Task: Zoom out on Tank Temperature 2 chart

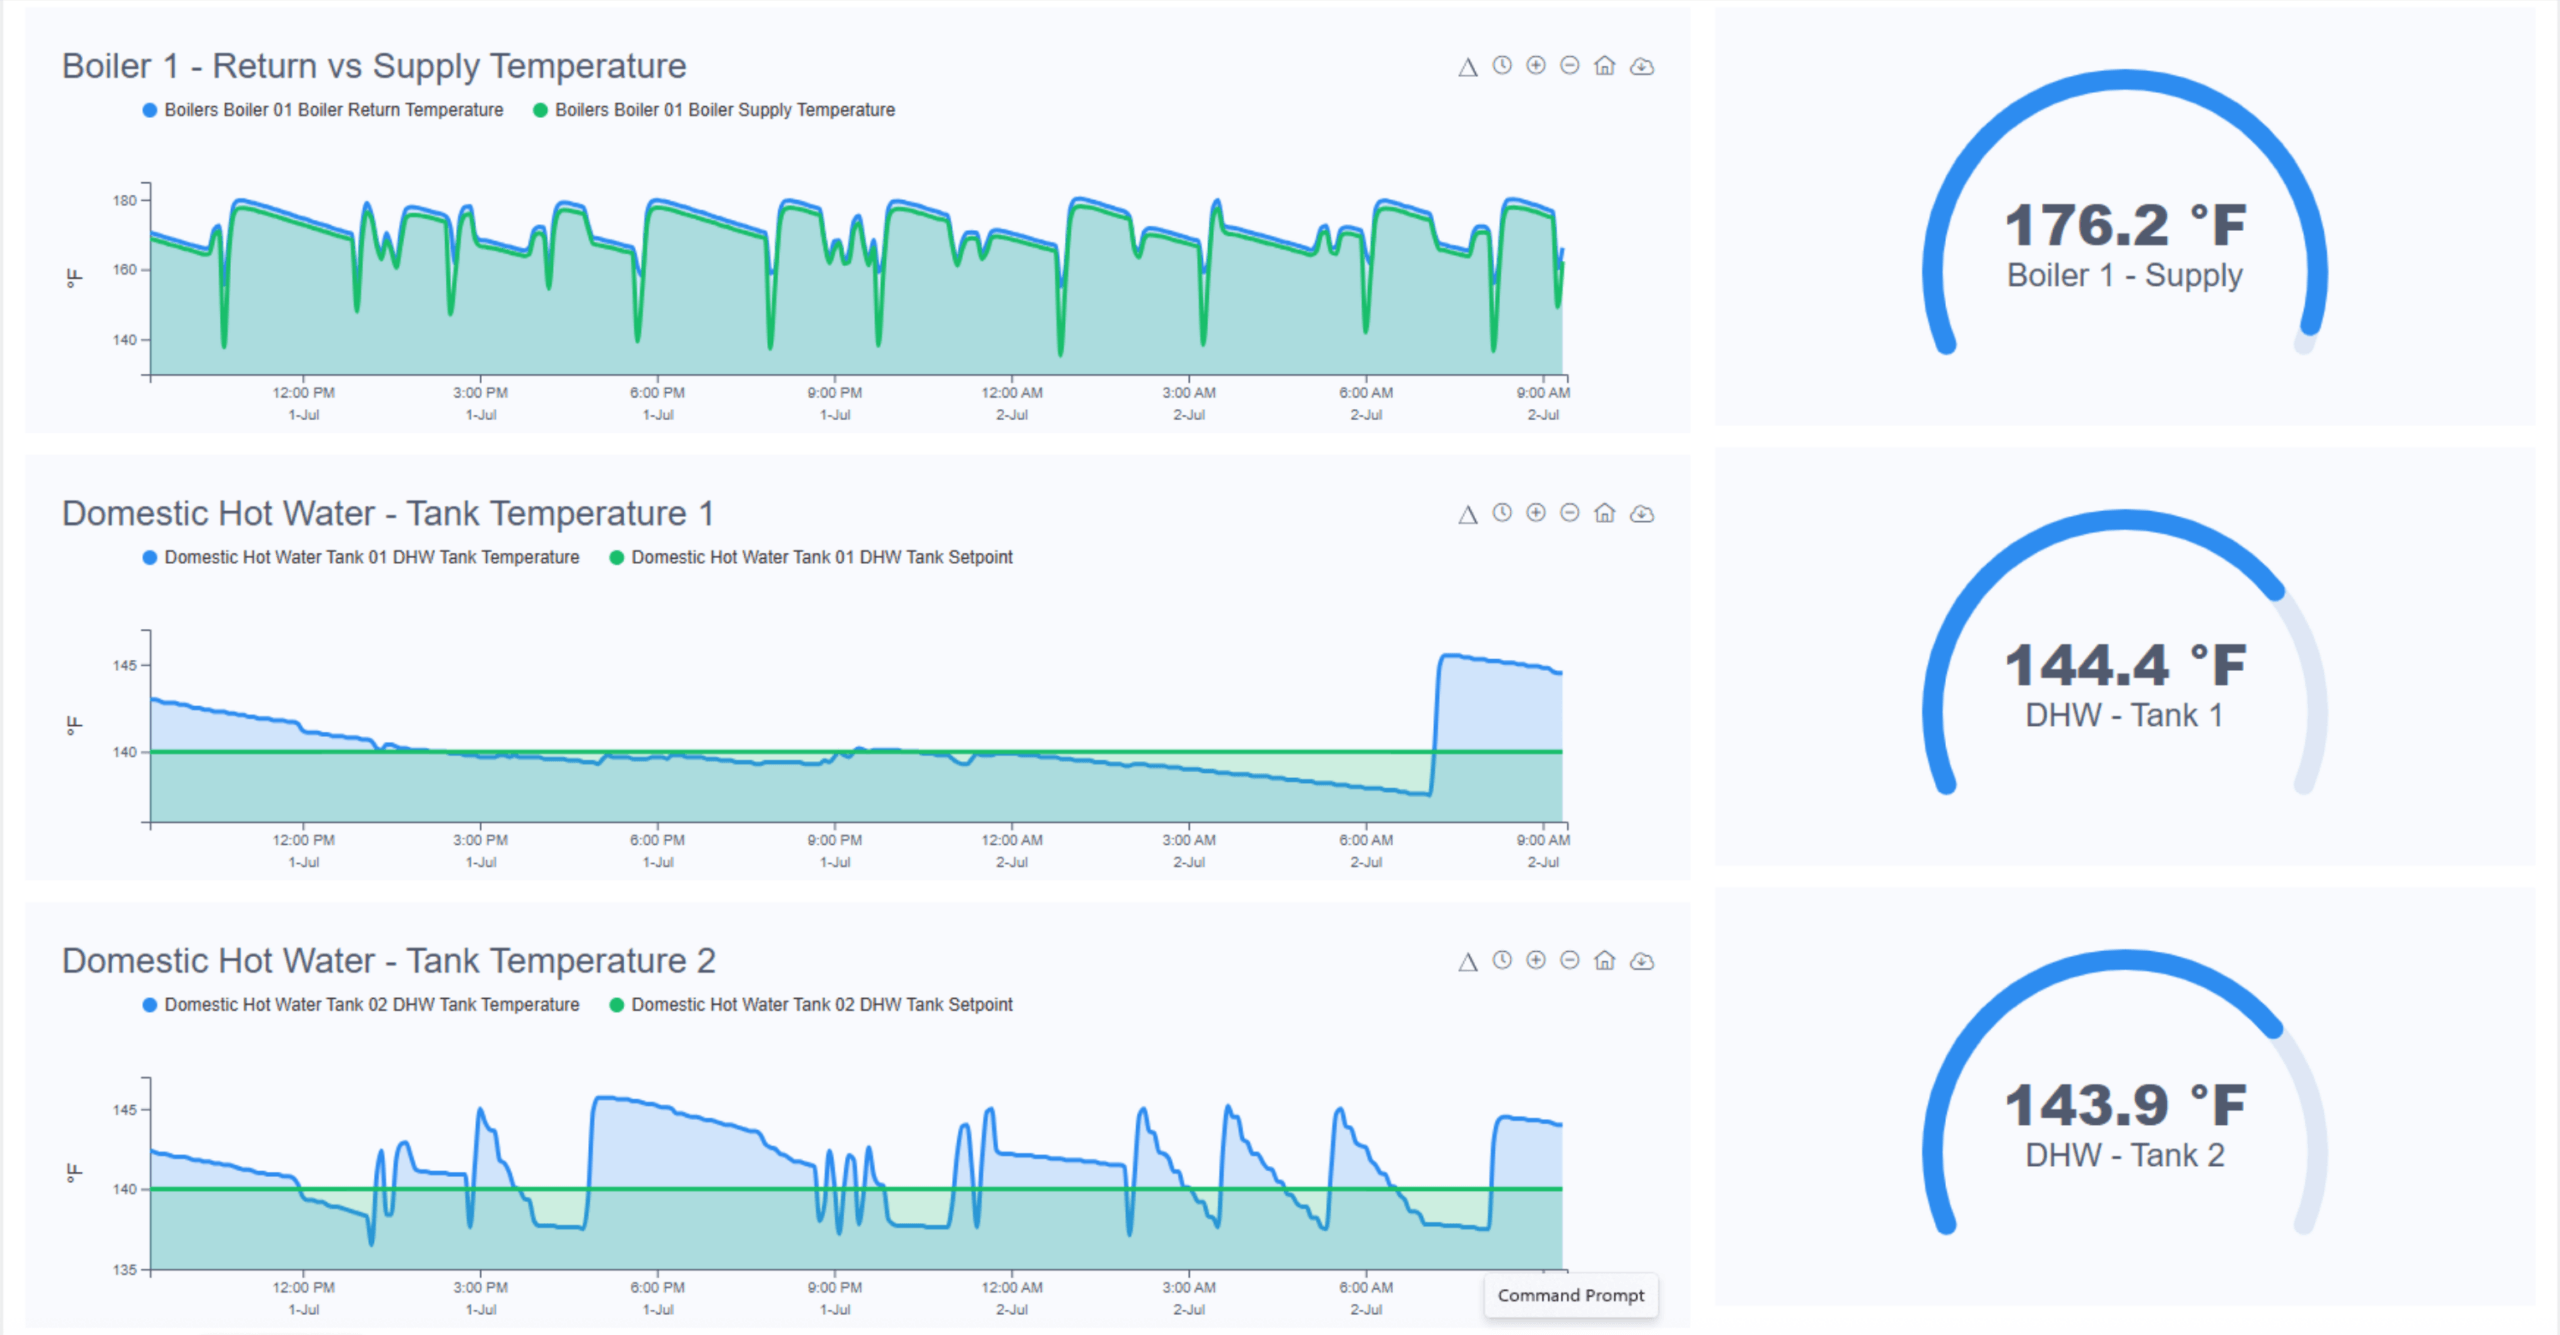Action: 1570,960
